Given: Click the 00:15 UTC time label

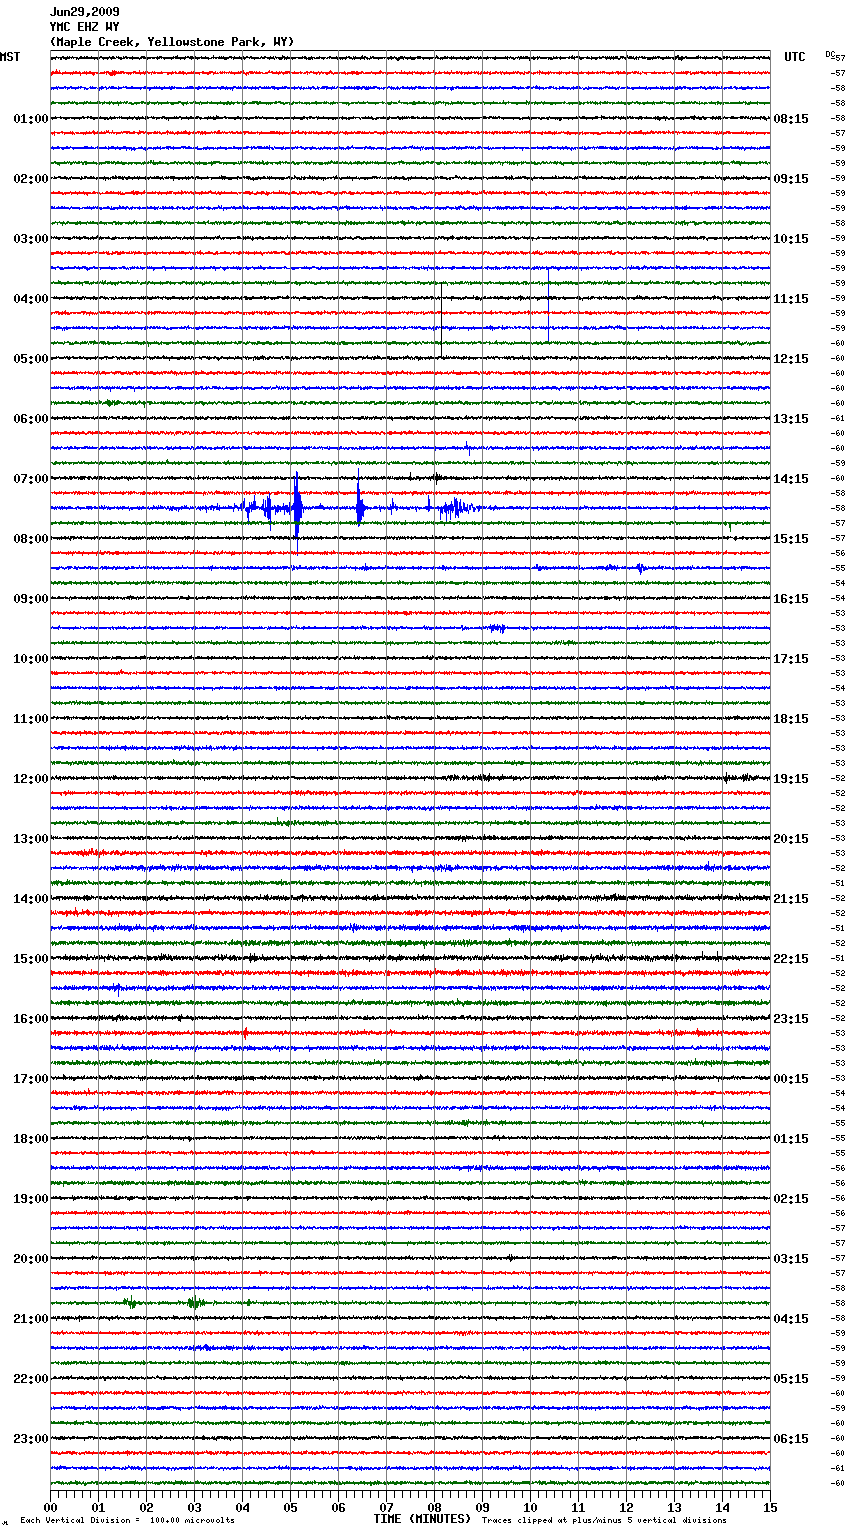Looking at the screenshot, I should [x=791, y=1079].
